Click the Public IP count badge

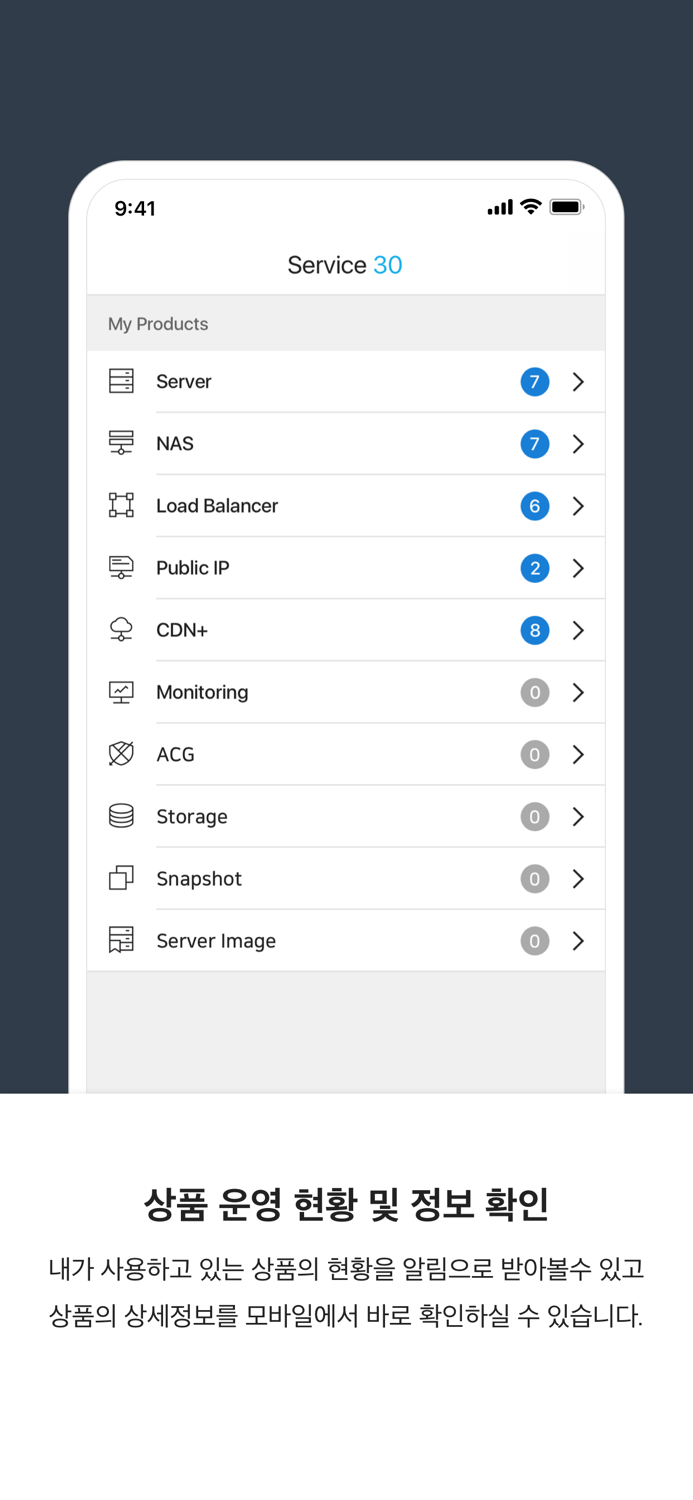point(535,568)
